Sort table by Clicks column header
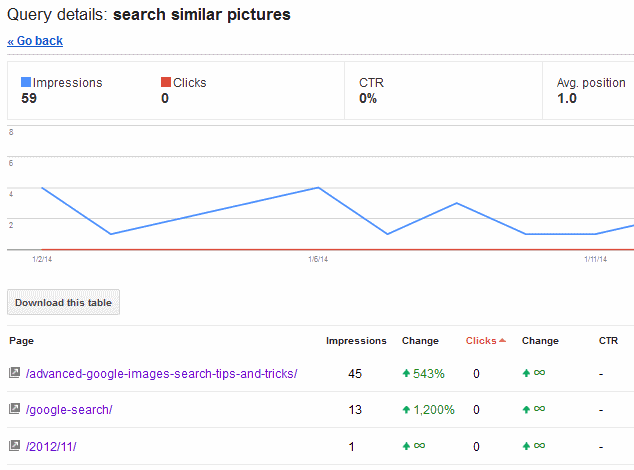 point(481,341)
